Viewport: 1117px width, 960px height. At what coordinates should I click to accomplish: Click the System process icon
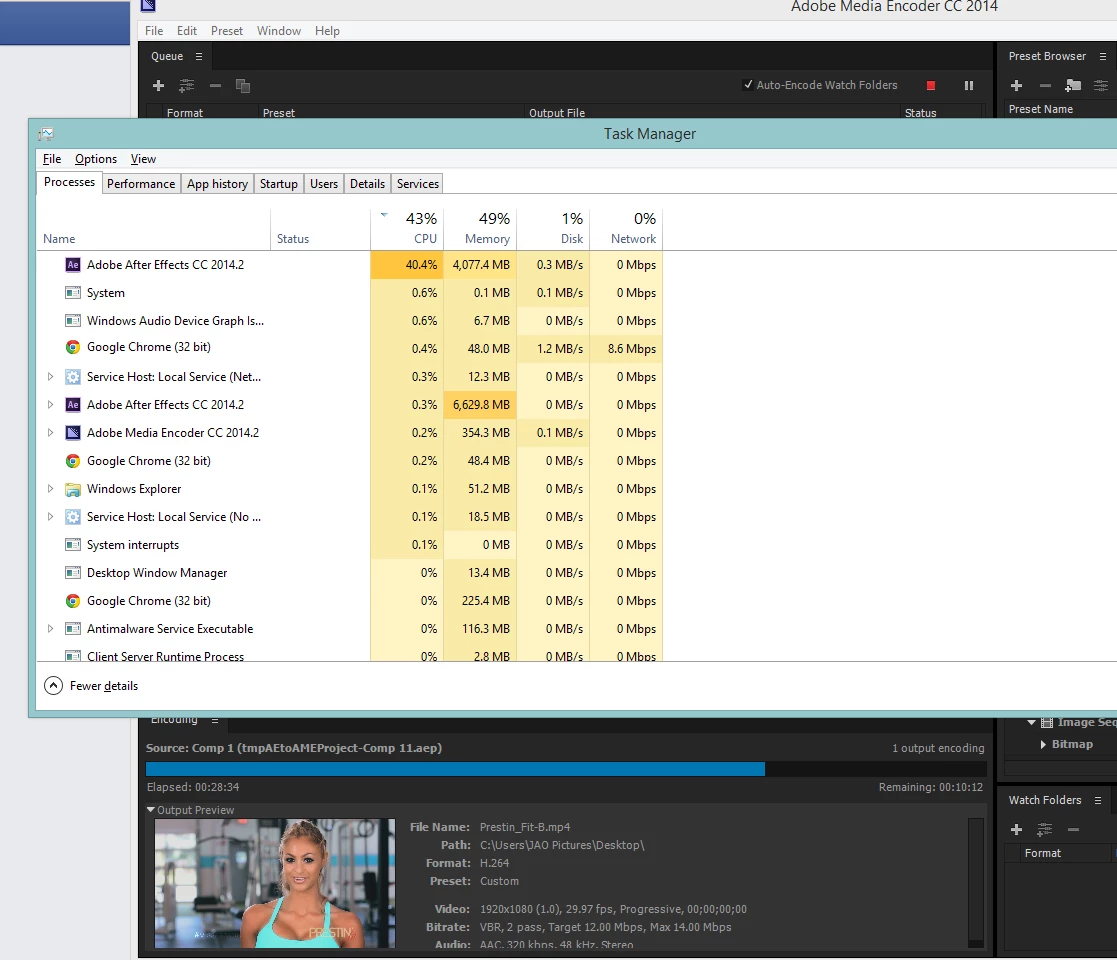(73, 293)
